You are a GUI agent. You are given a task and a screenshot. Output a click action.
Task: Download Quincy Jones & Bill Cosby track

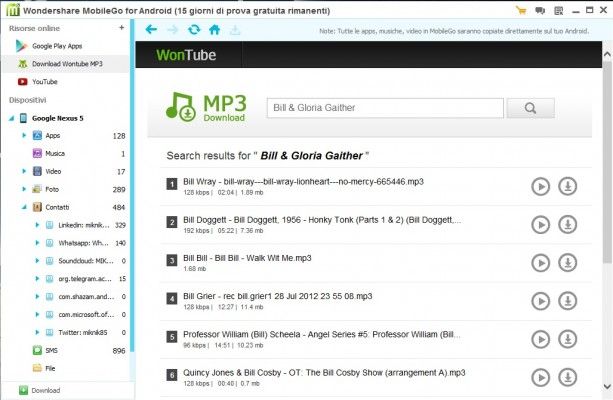click(568, 377)
